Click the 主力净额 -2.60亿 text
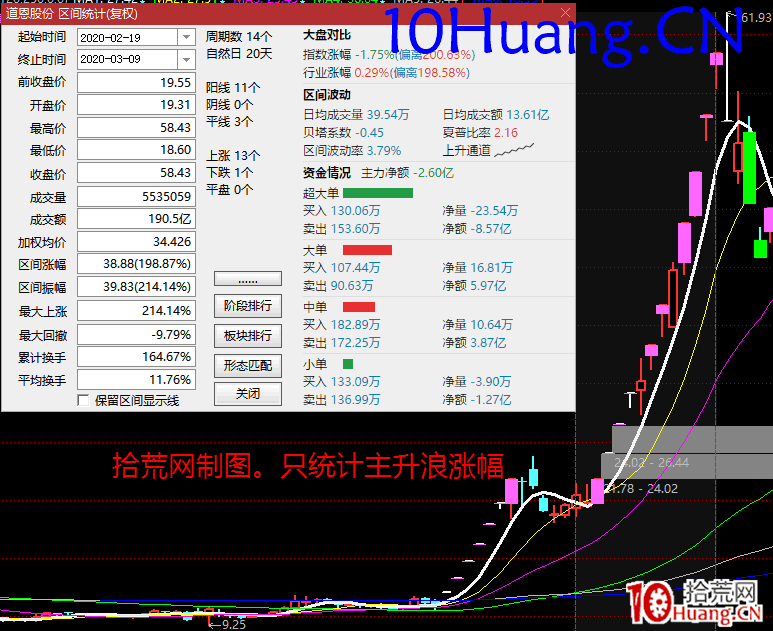Screen dimensions: 773x631 [407, 173]
